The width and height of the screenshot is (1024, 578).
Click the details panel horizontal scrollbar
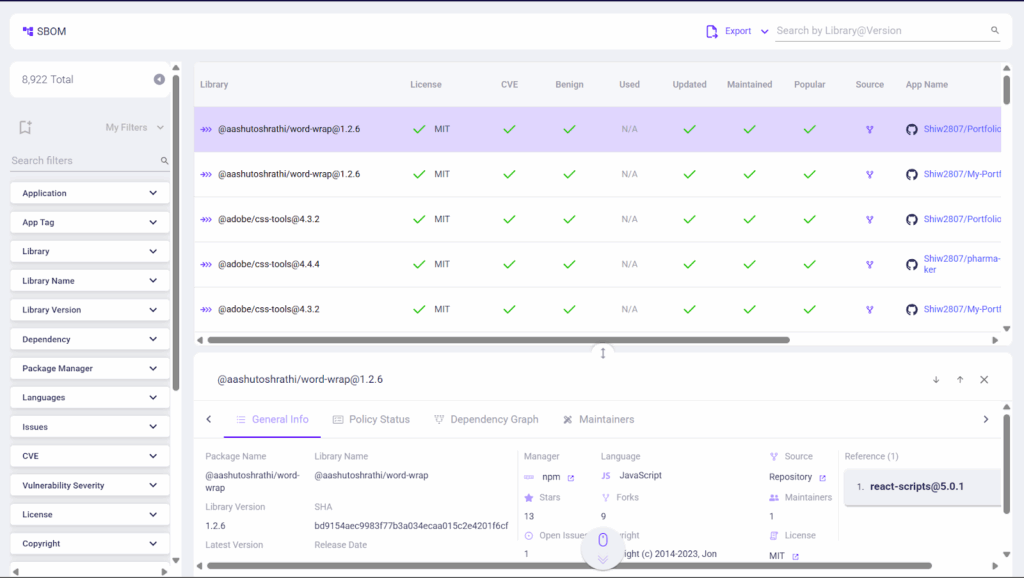click(569, 566)
